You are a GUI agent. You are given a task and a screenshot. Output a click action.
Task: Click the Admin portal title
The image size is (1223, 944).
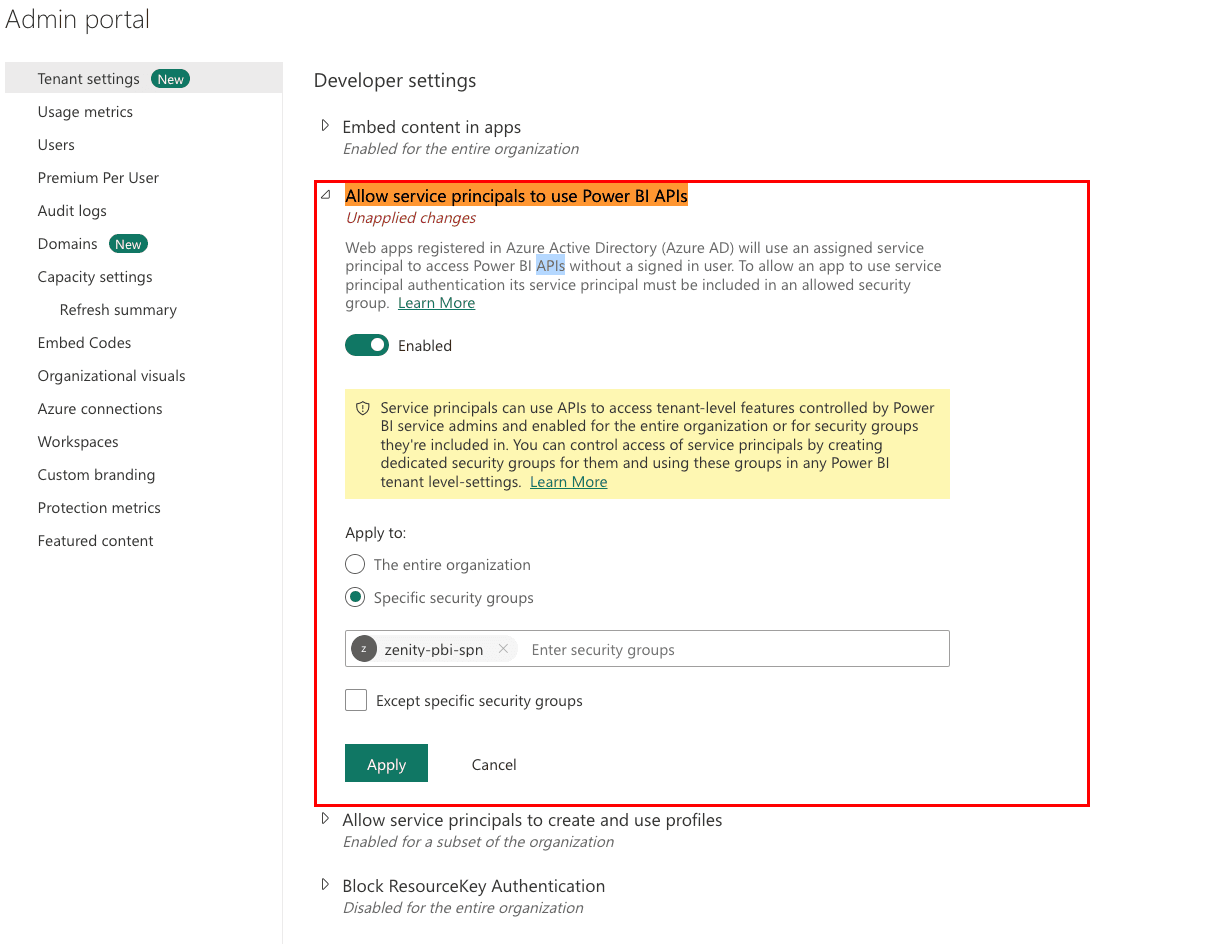[x=78, y=18]
